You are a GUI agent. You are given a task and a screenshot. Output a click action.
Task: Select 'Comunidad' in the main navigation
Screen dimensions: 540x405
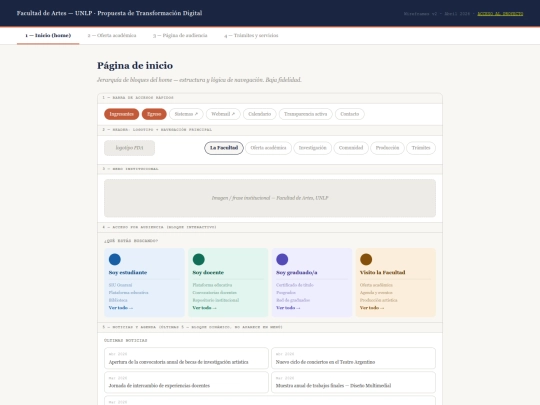pyautogui.click(x=351, y=148)
